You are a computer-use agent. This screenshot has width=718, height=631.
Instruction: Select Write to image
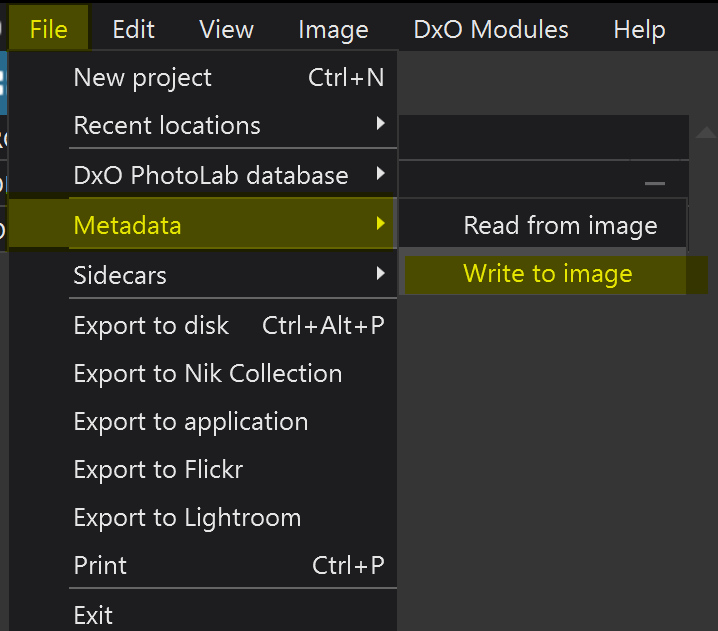[547, 274]
